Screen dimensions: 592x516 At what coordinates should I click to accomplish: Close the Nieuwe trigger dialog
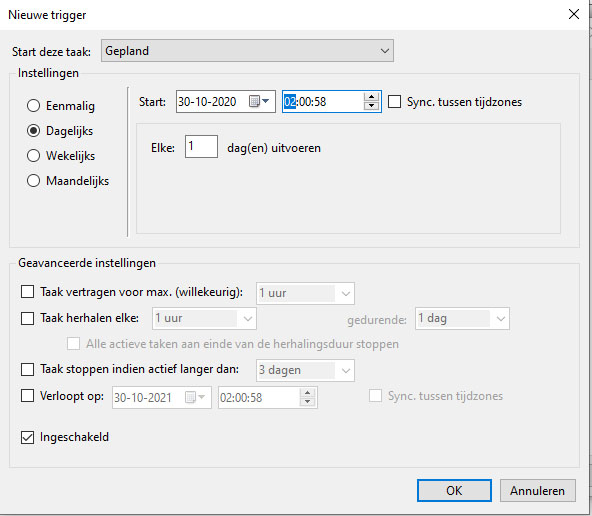coord(574,14)
